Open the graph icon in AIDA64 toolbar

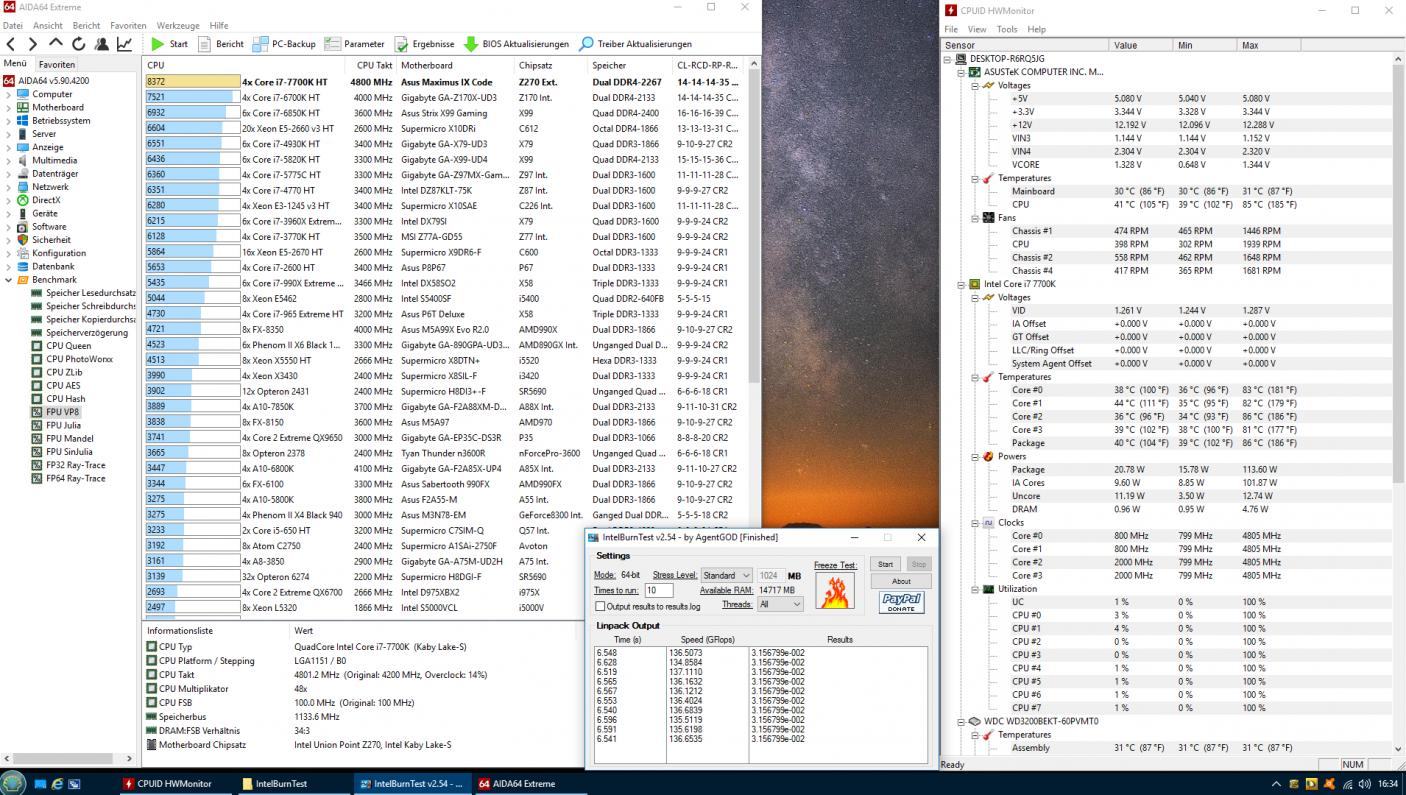pyautogui.click(x=124, y=44)
